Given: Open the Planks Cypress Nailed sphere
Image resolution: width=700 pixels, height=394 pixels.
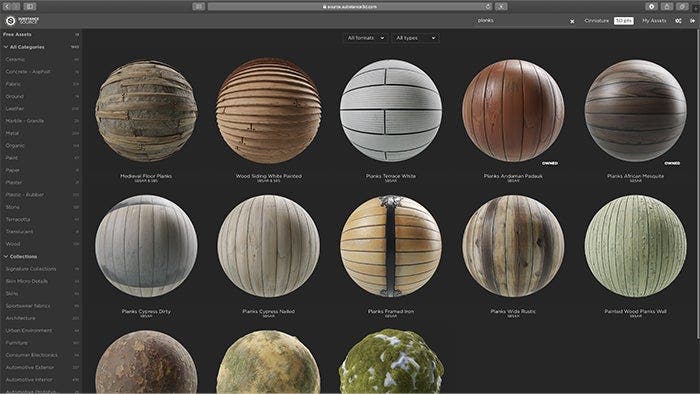Looking at the screenshot, I should (268, 246).
